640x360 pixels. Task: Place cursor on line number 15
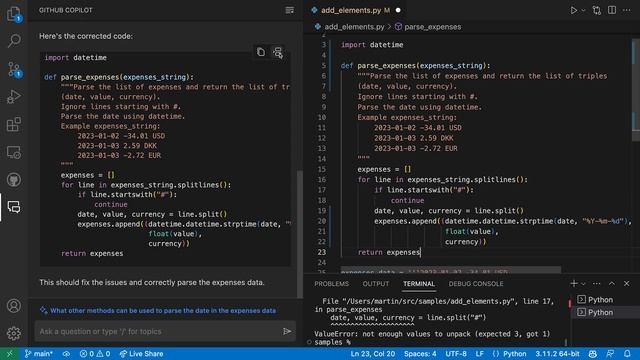322,169
